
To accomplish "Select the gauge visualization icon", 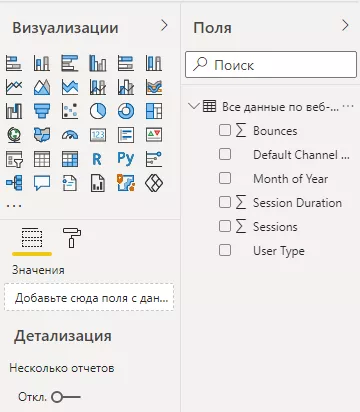I will [70, 135].
